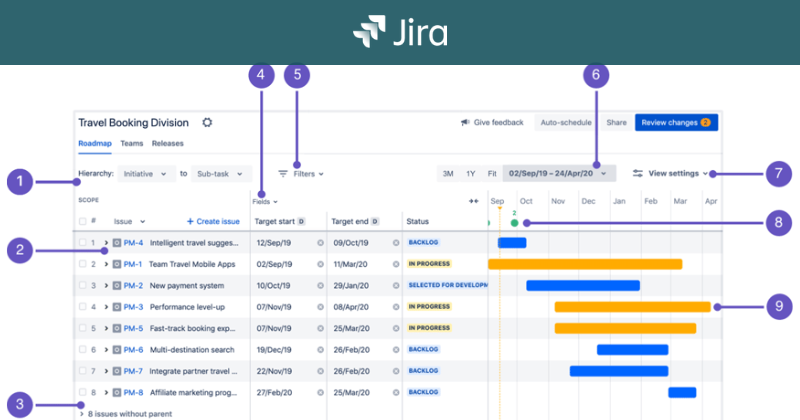Click the issue type icon for PM-2
This screenshot has width=800, height=420.
coord(117,286)
